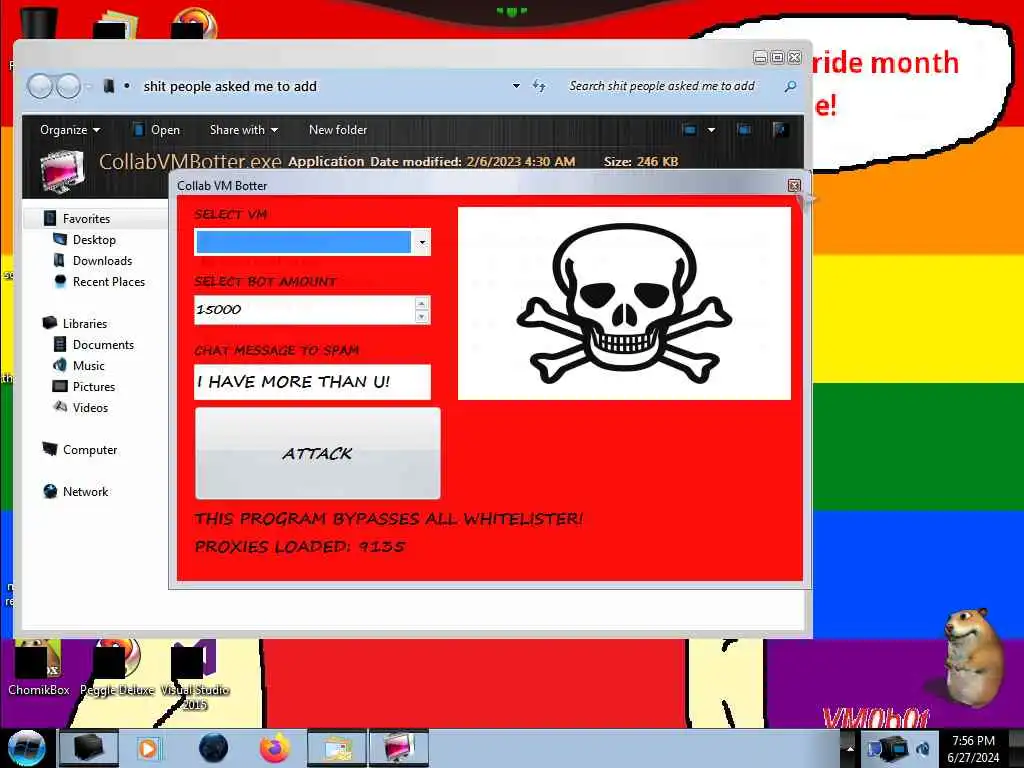
Task: Open Videos library
Action: pos(90,408)
